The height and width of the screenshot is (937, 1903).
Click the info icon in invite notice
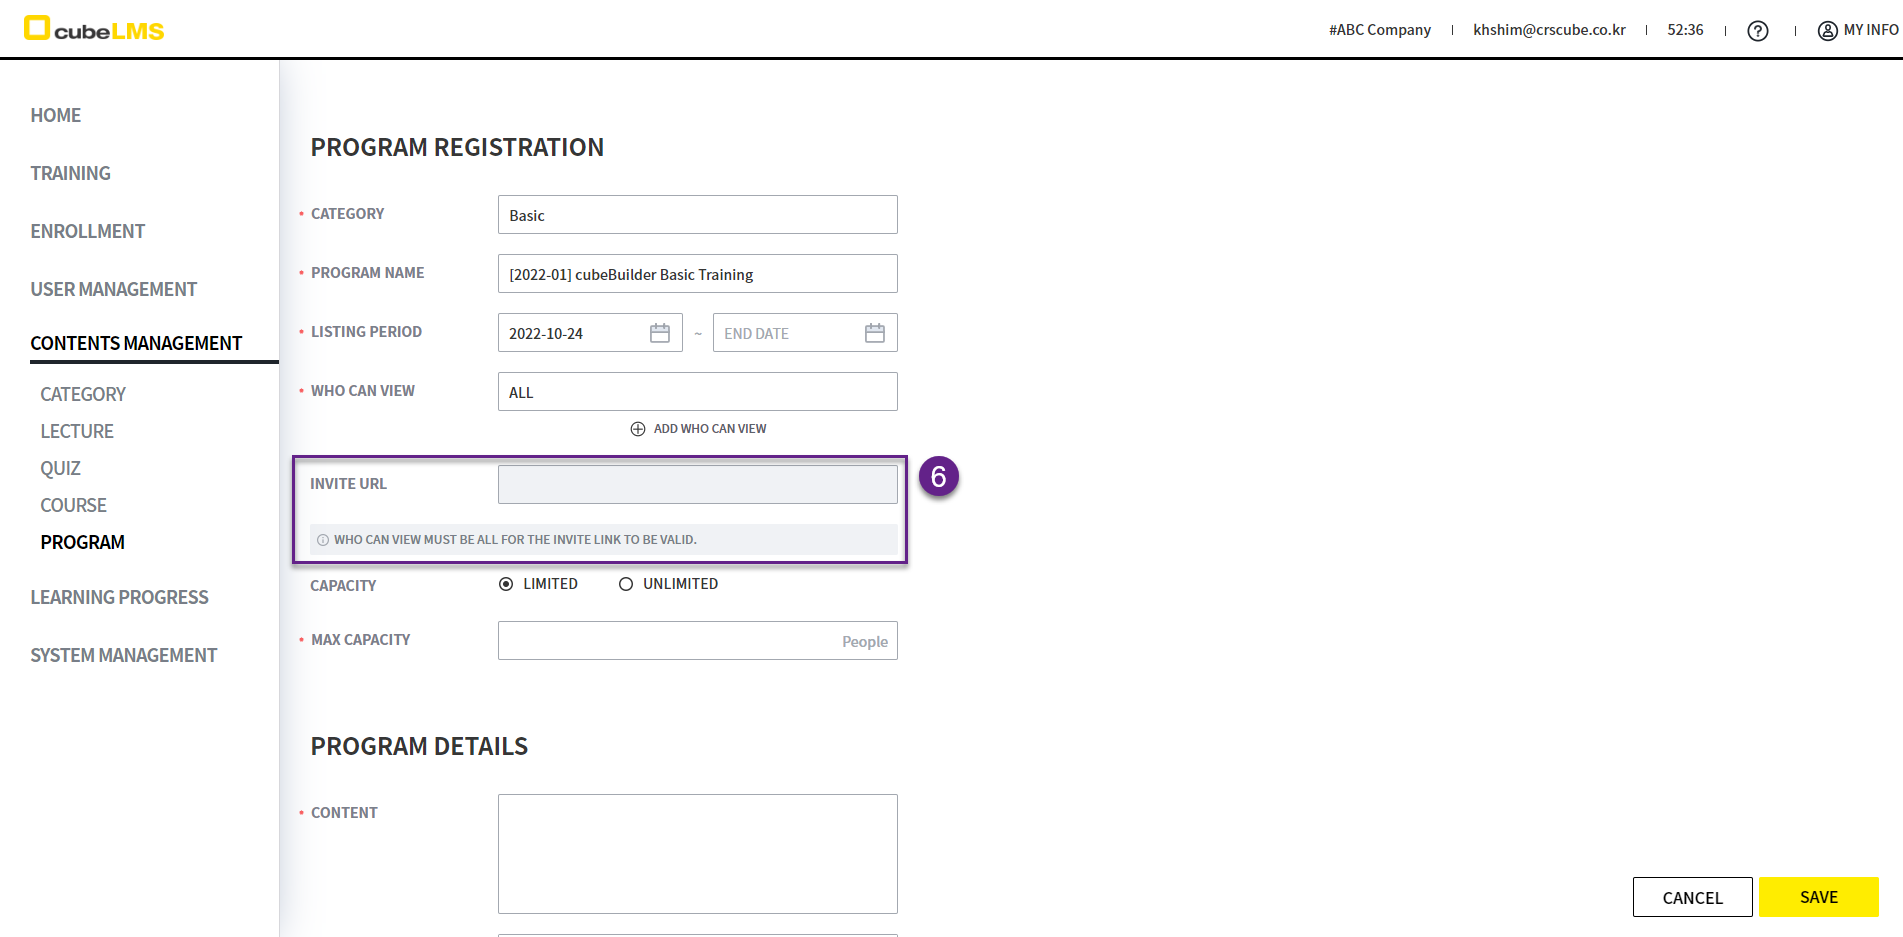click(x=323, y=540)
